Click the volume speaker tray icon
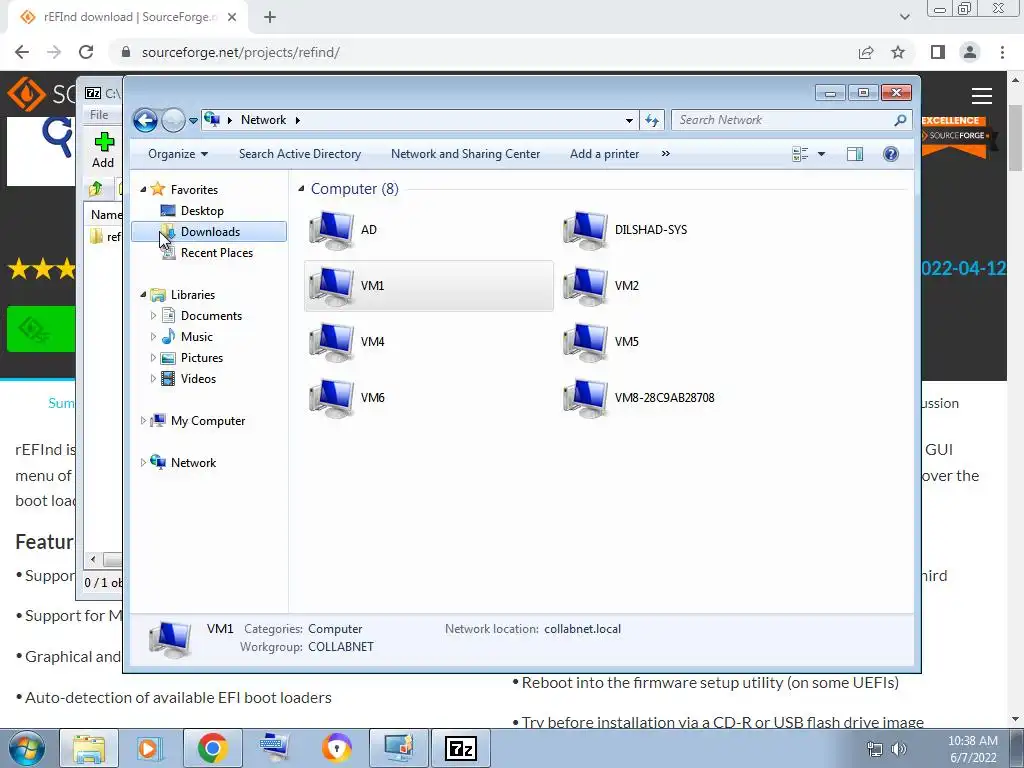This screenshot has width=1024, height=768. 899,748
